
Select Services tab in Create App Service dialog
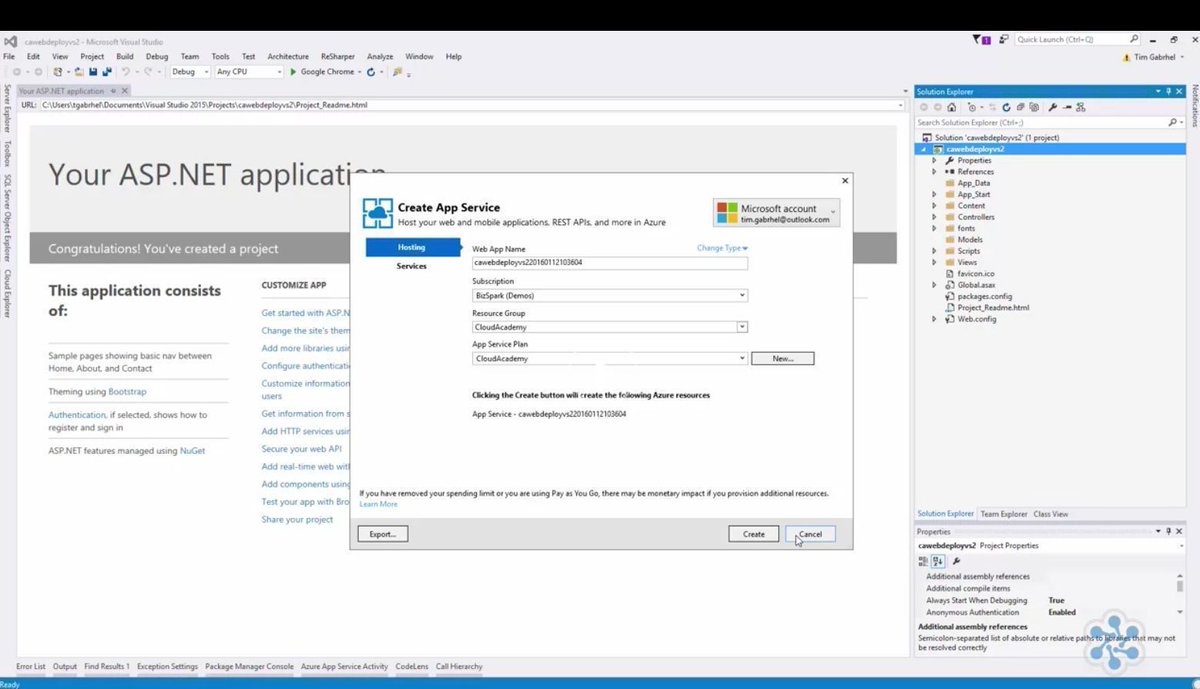coord(411,266)
